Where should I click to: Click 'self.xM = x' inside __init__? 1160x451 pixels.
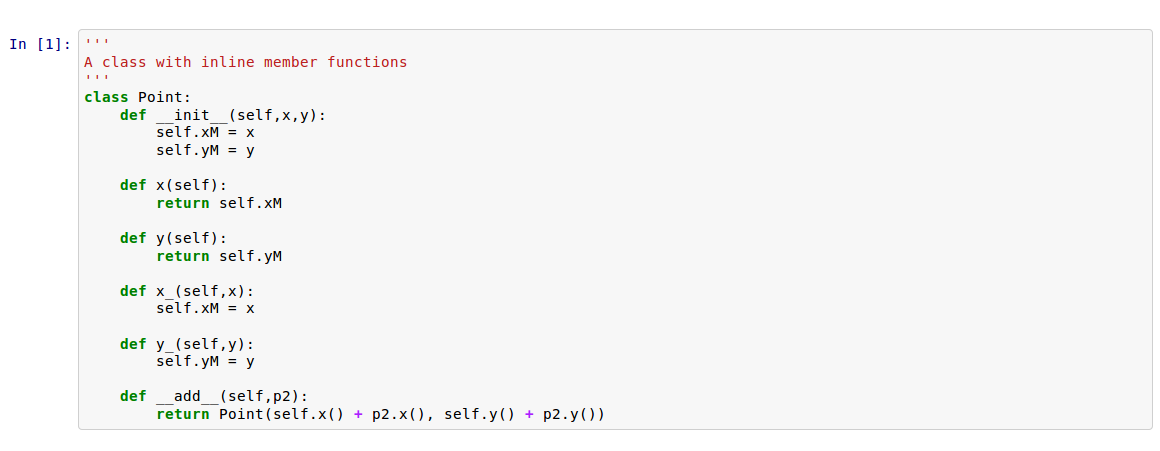[205, 132]
